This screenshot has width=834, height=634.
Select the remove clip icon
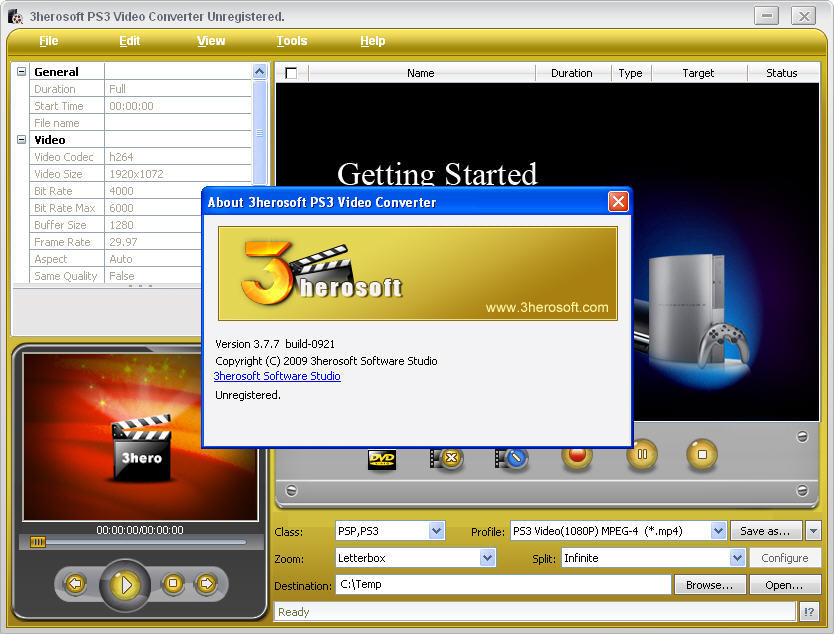pyautogui.click(x=447, y=458)
